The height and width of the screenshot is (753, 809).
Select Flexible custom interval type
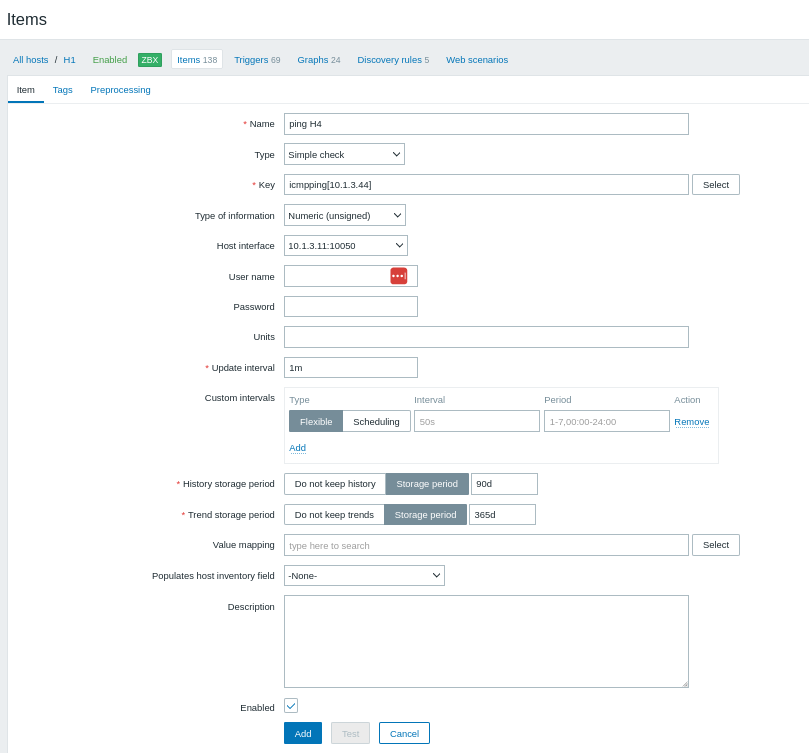point(316,422)
